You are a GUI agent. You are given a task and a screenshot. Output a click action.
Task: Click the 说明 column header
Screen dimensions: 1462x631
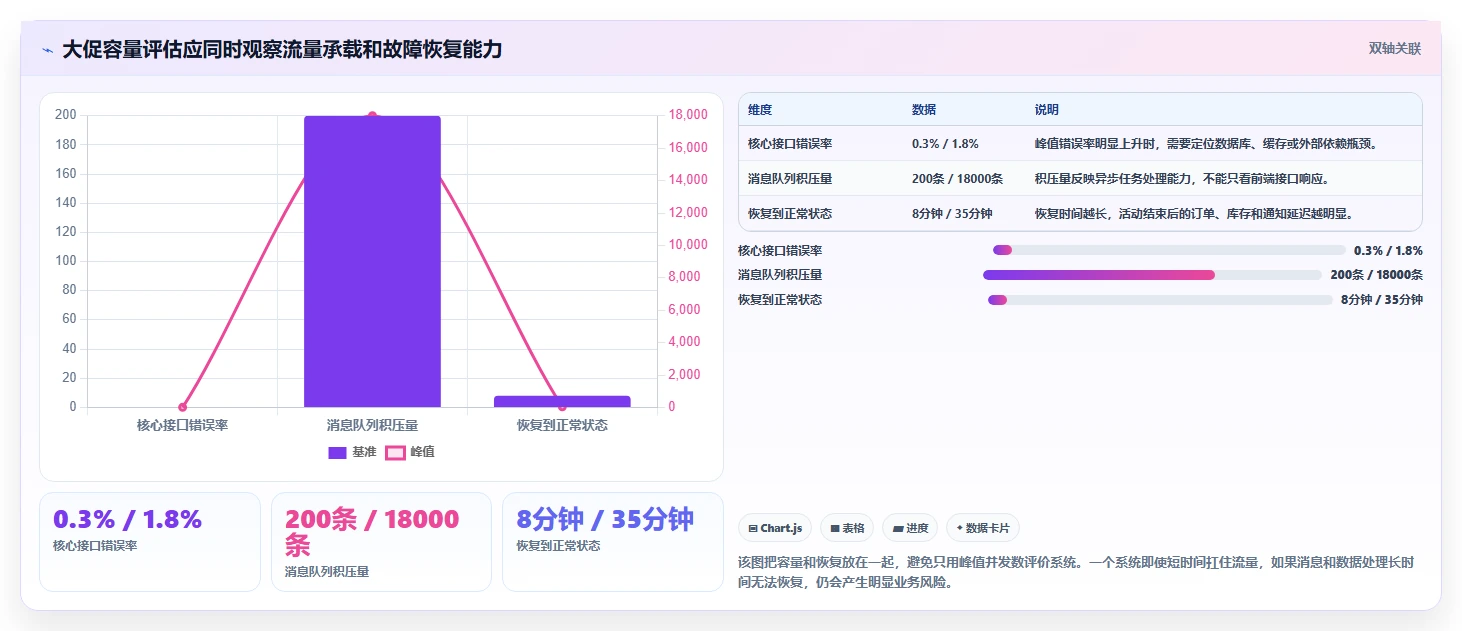pyautogui.click(x=1047, y=110)
